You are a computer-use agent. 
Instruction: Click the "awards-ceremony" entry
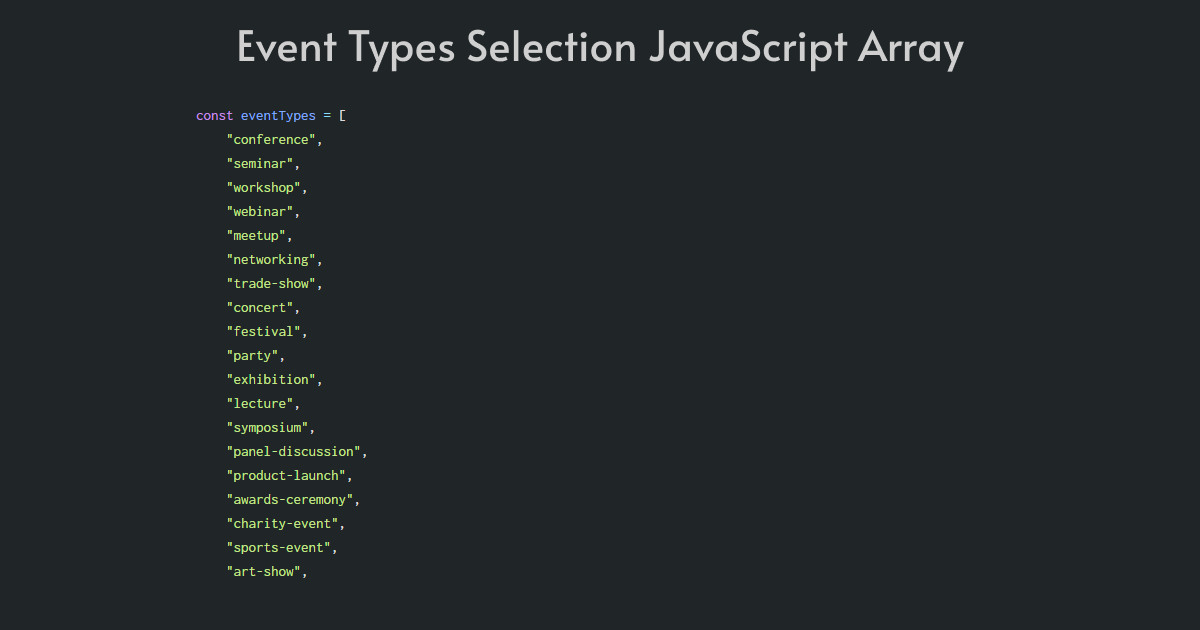290,500
